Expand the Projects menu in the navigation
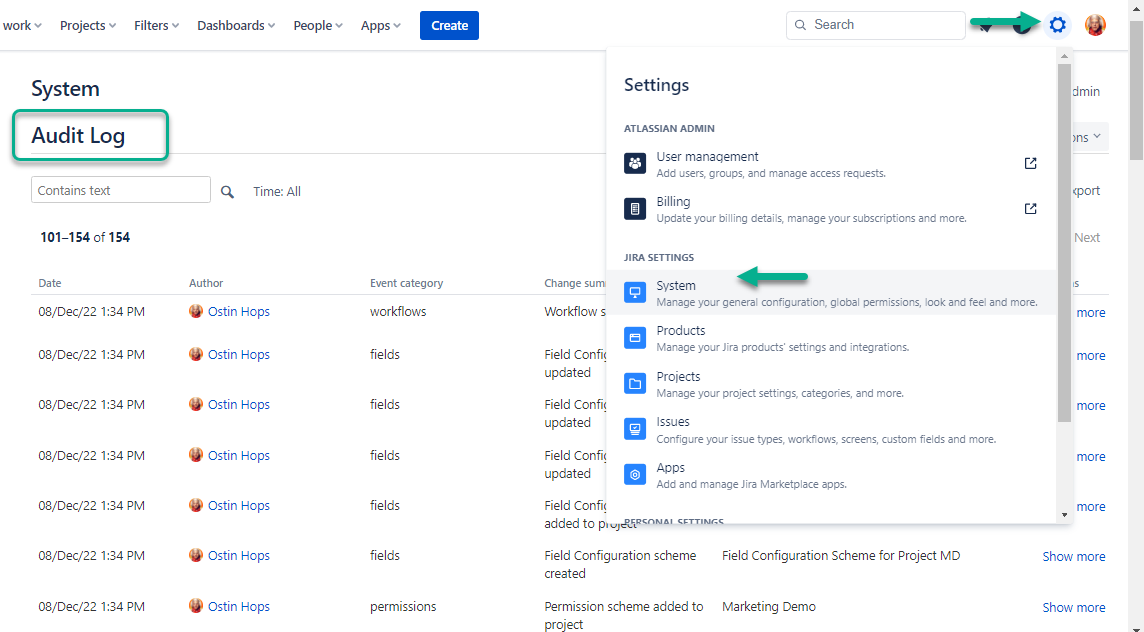Viewport: 1144px width, 632px height. pos(87,25)
